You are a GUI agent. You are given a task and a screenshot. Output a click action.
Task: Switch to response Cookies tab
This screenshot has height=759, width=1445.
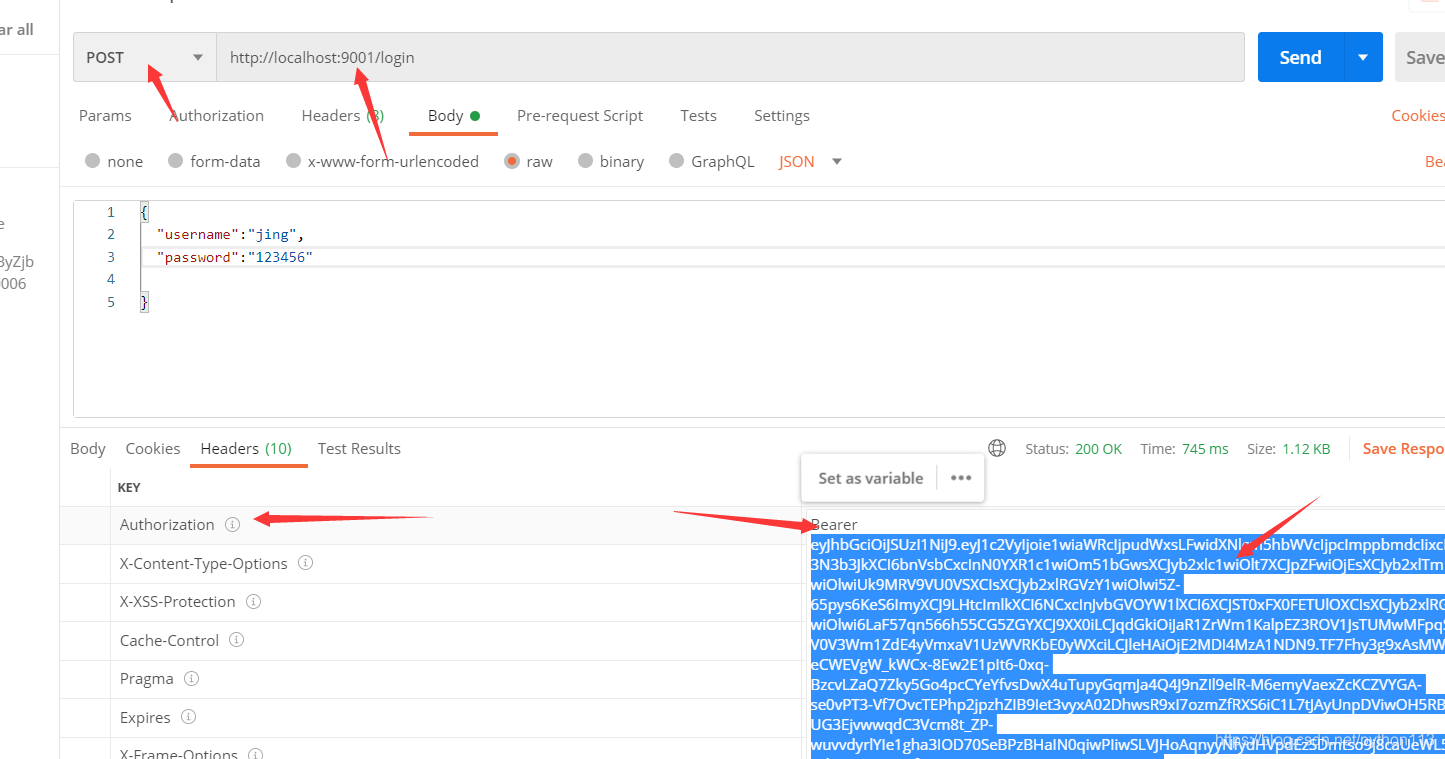click(x=153, y=449)
